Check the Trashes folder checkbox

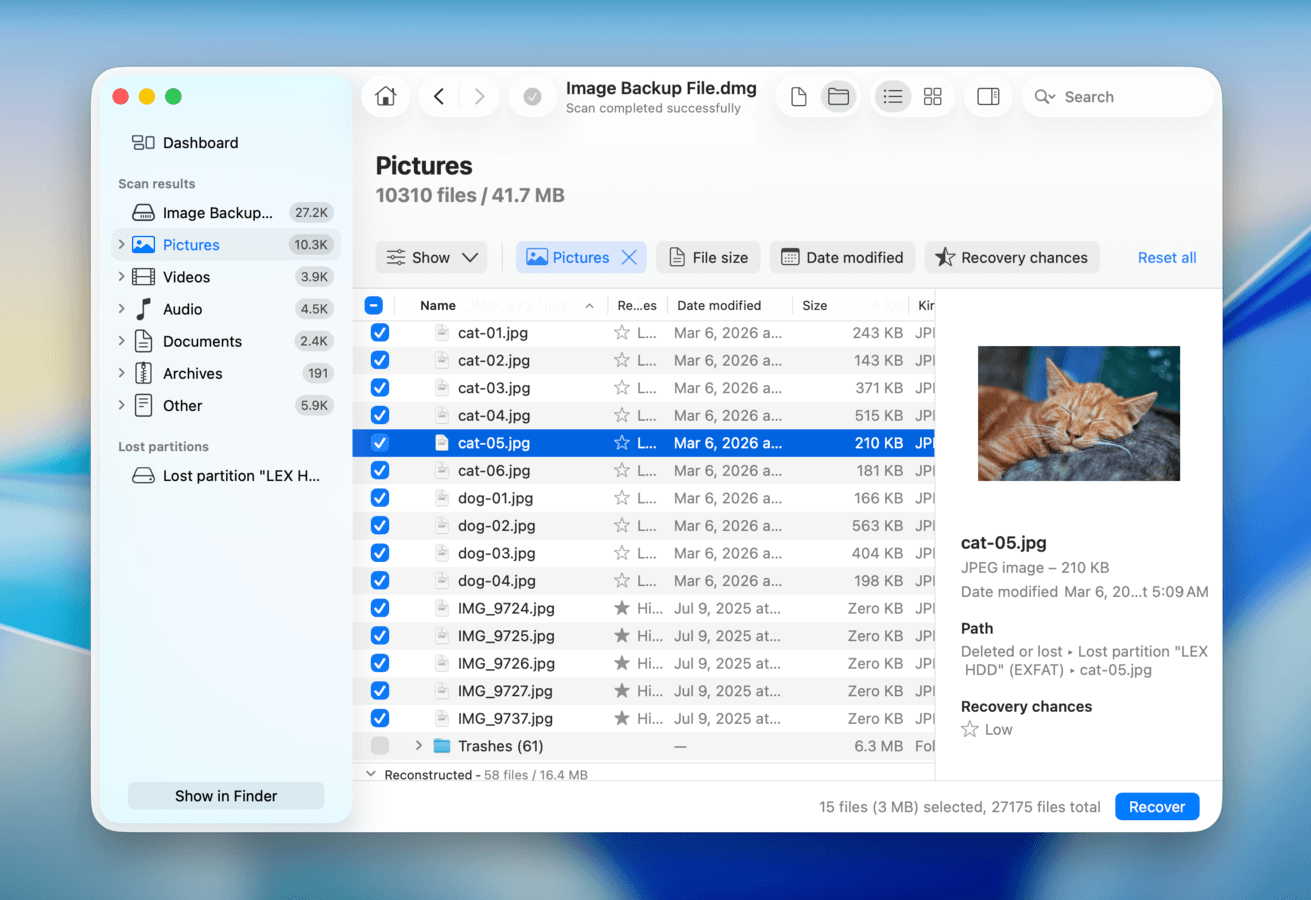click(379, 745)
